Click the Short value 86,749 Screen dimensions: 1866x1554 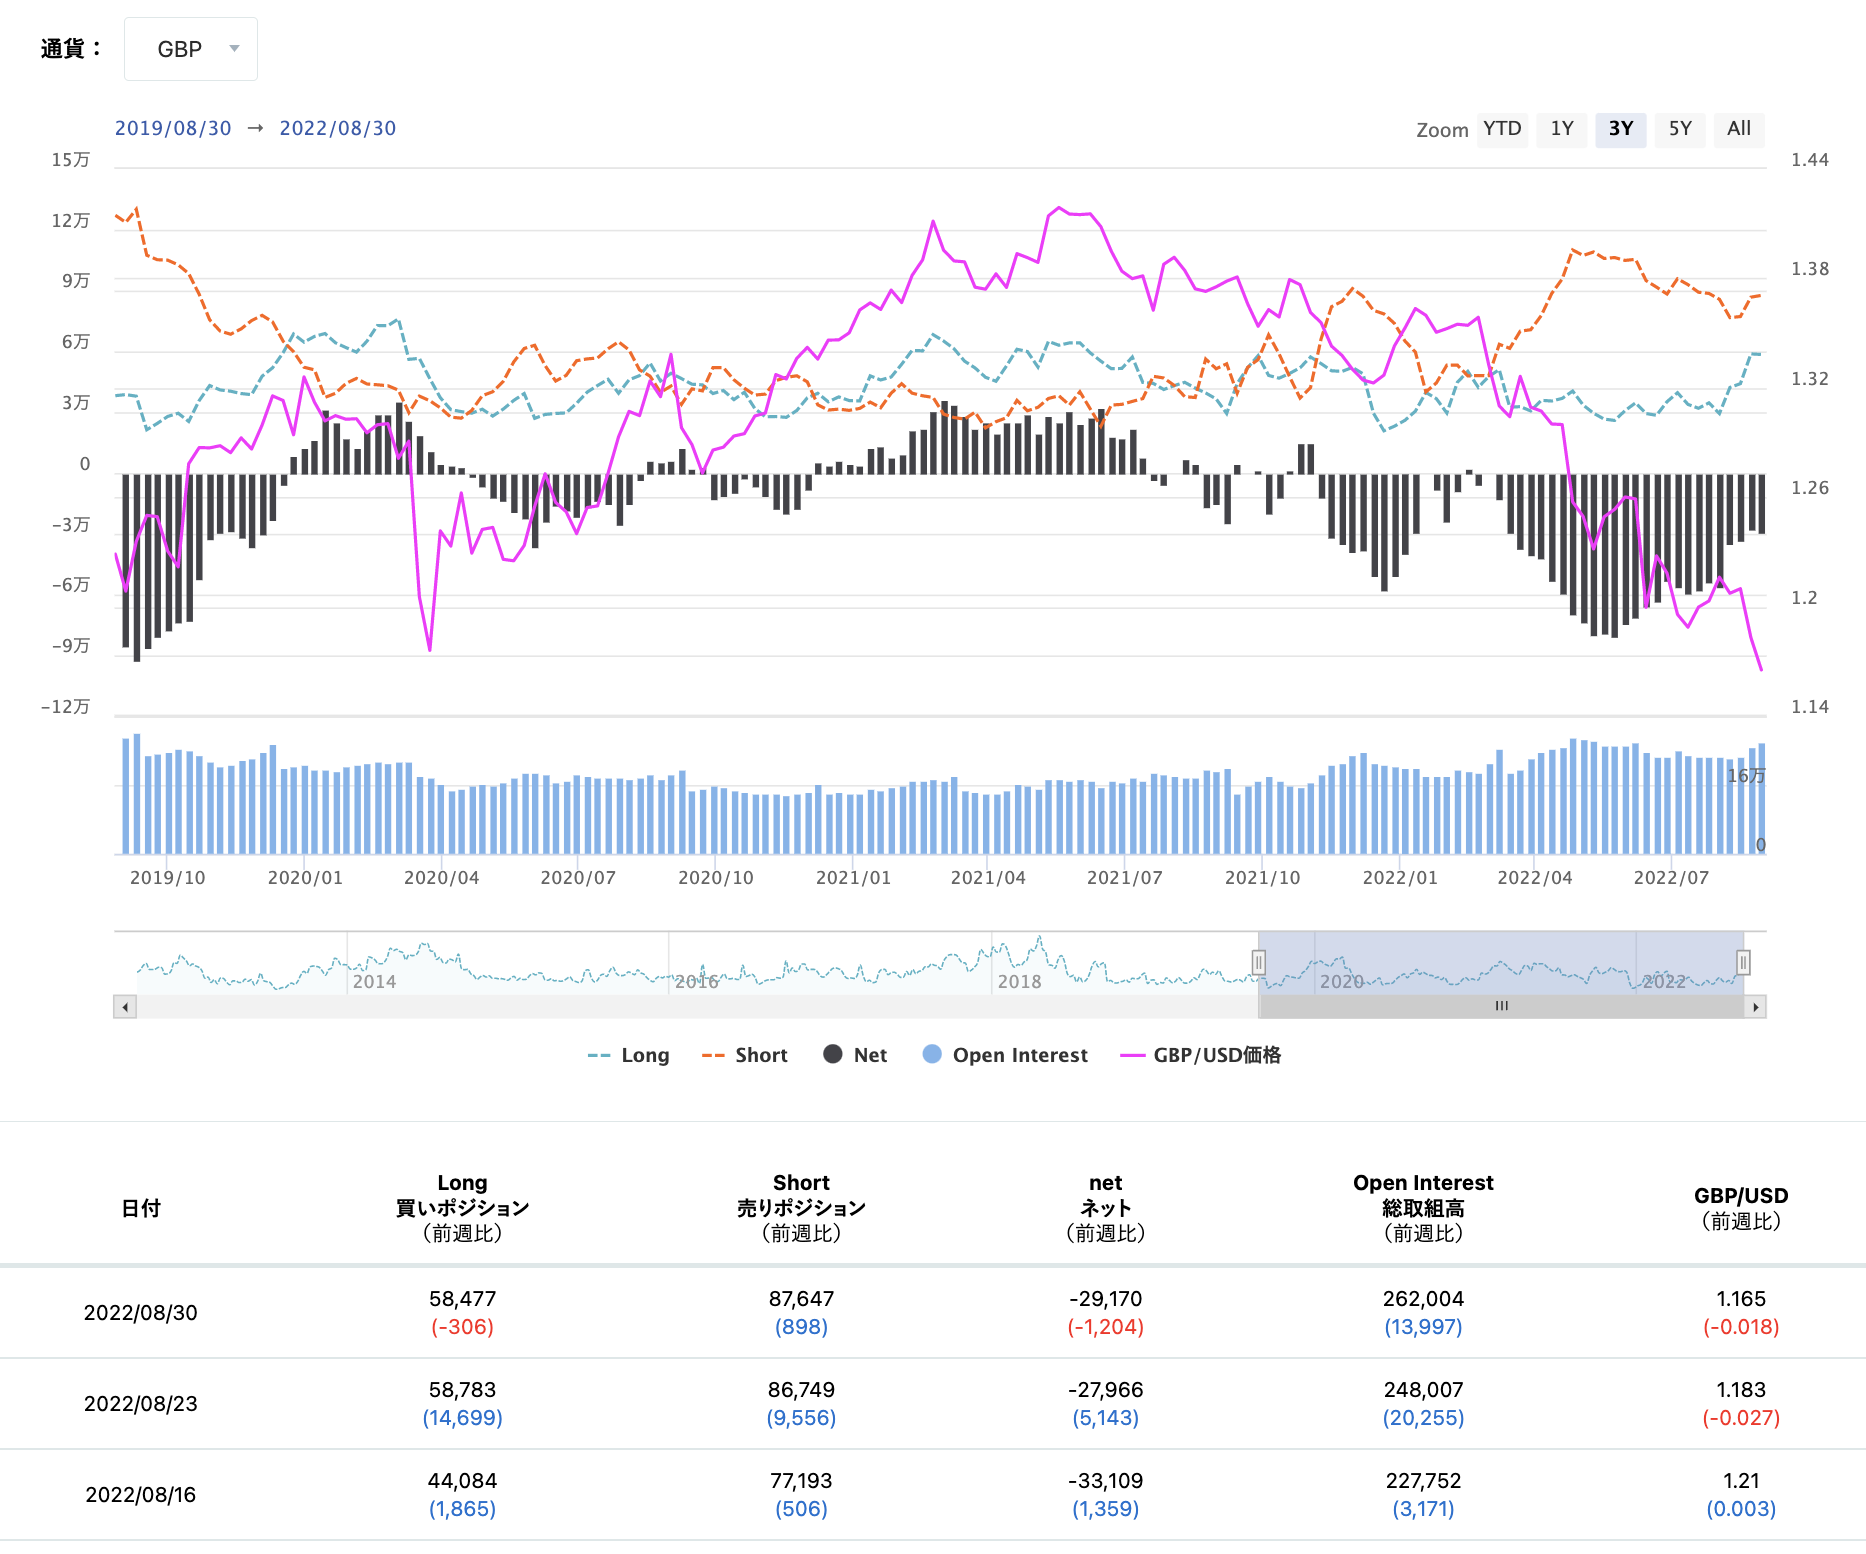[x=801, y=1390]
